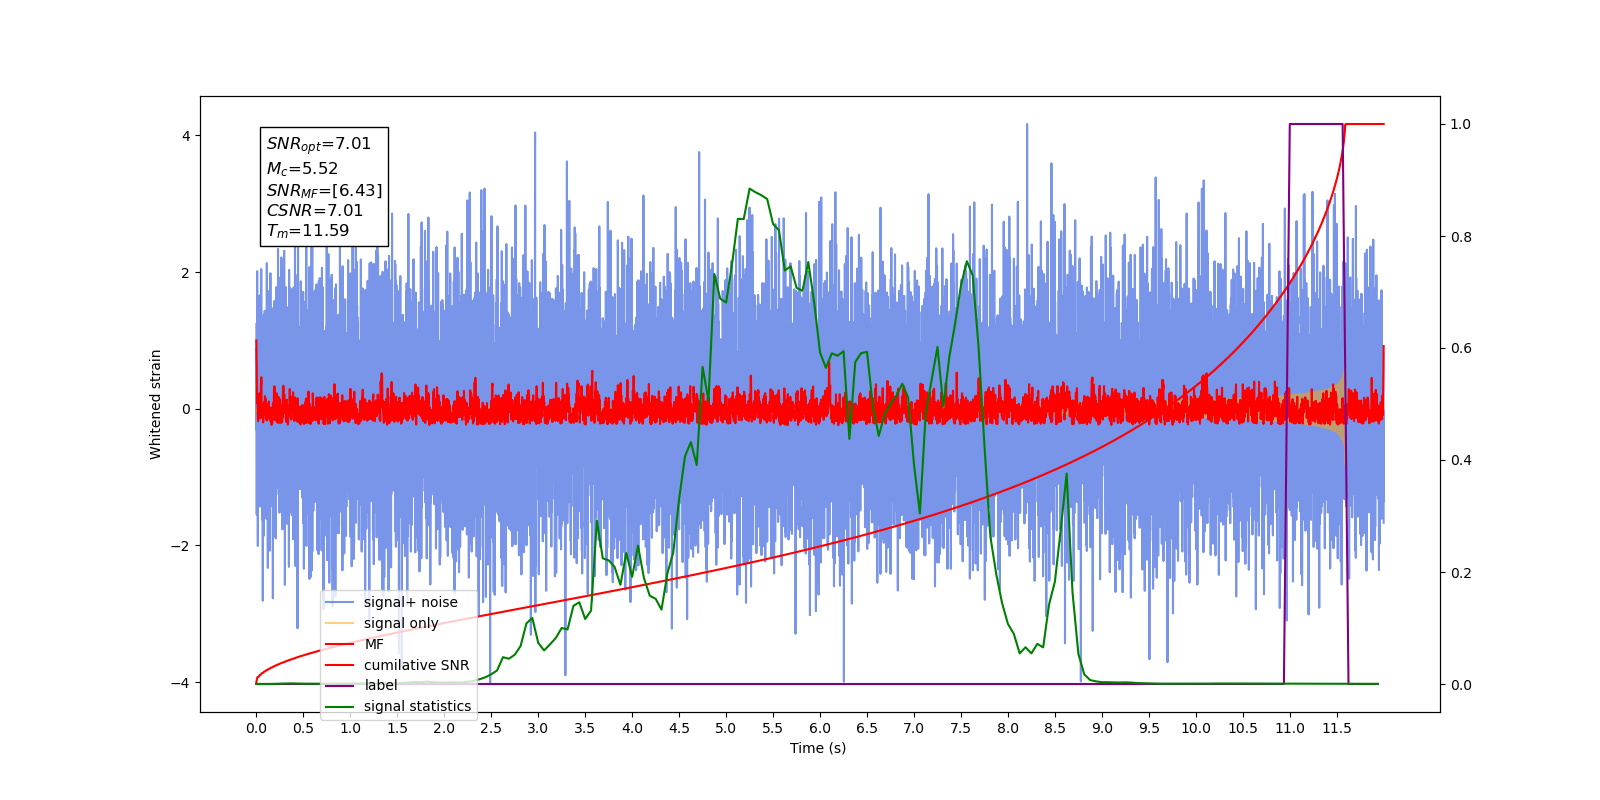Click the left y-axis tick label 0
This screenshot has width=1600, height=800.
[x=186, y=409]
